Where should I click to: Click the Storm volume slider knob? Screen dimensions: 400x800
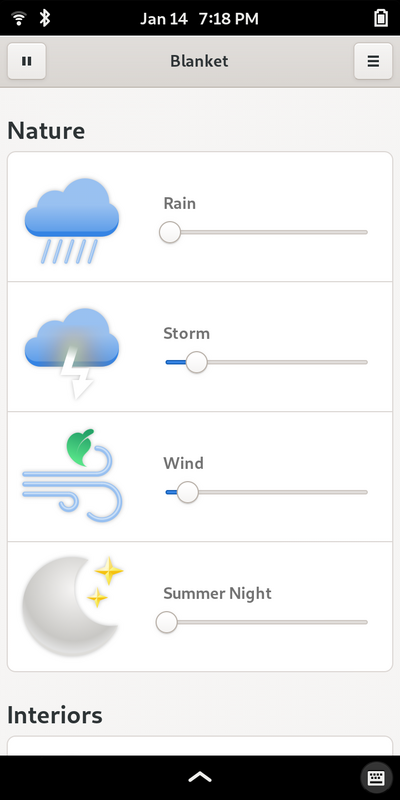[196, 362]
